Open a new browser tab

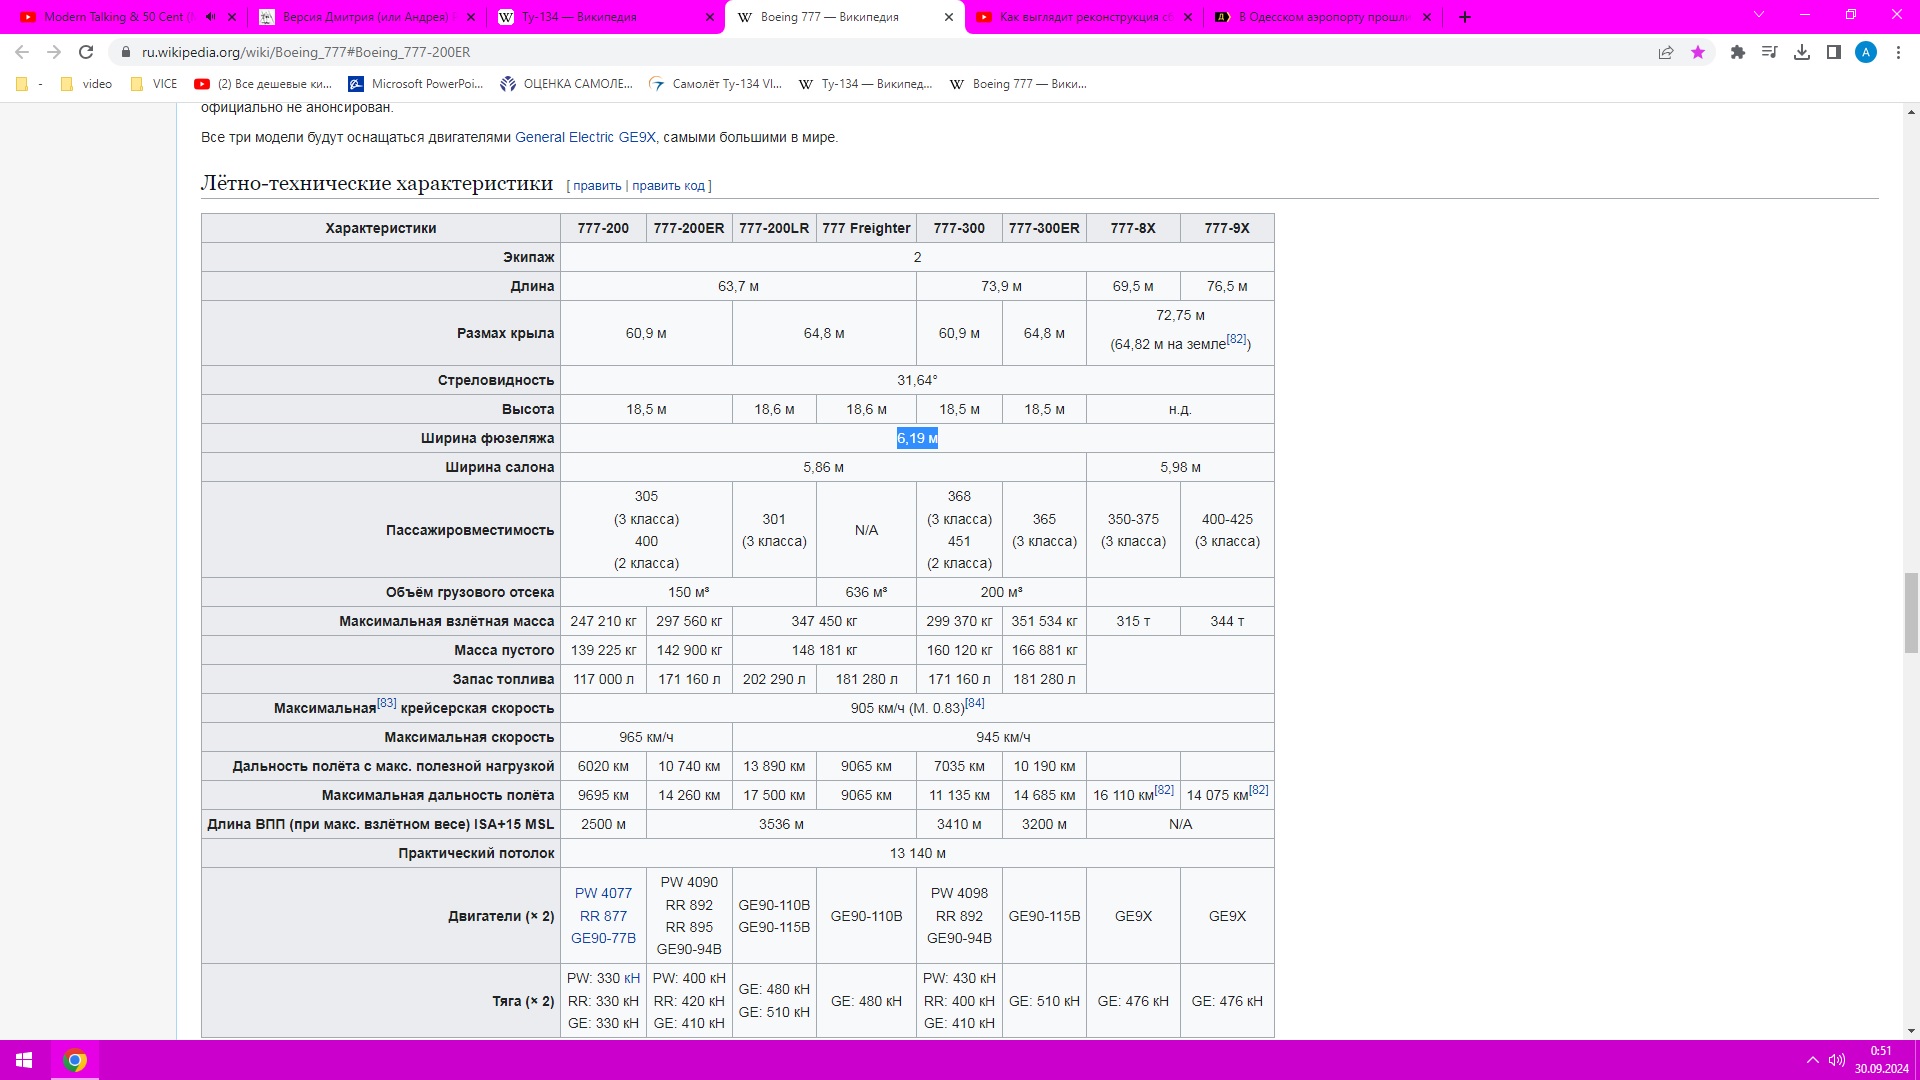[x=1465, y=17]
